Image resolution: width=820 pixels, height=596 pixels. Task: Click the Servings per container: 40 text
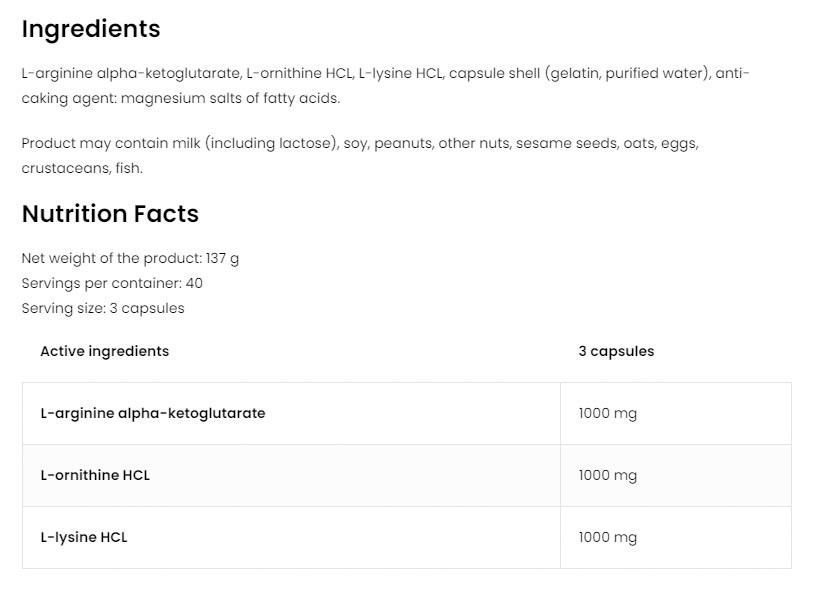(112, 283)
